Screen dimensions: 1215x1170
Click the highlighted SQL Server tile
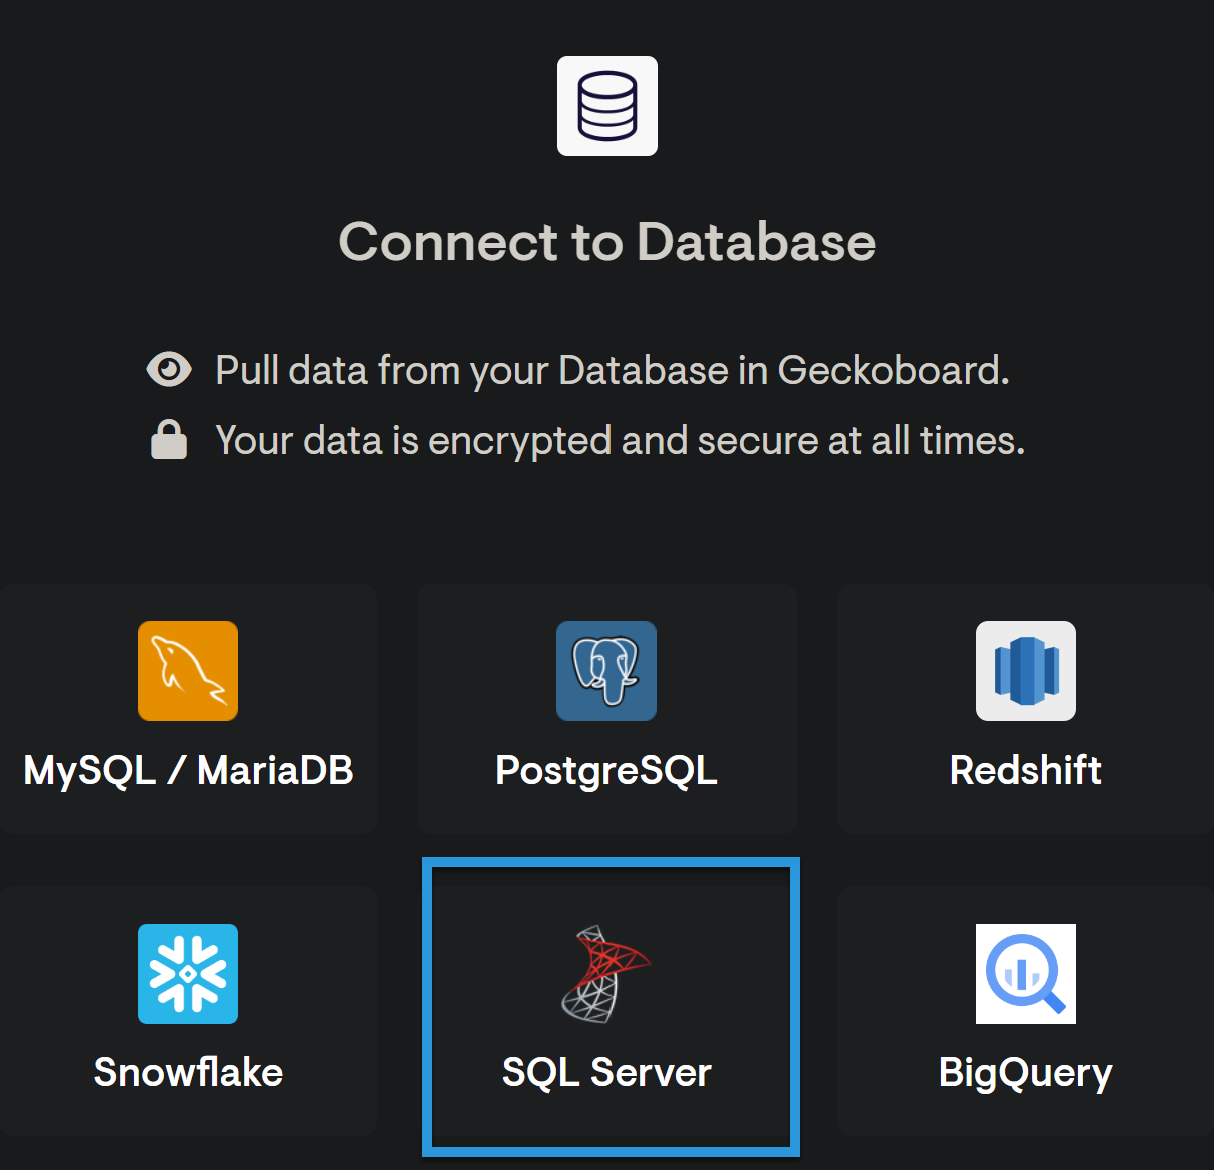609,1007
